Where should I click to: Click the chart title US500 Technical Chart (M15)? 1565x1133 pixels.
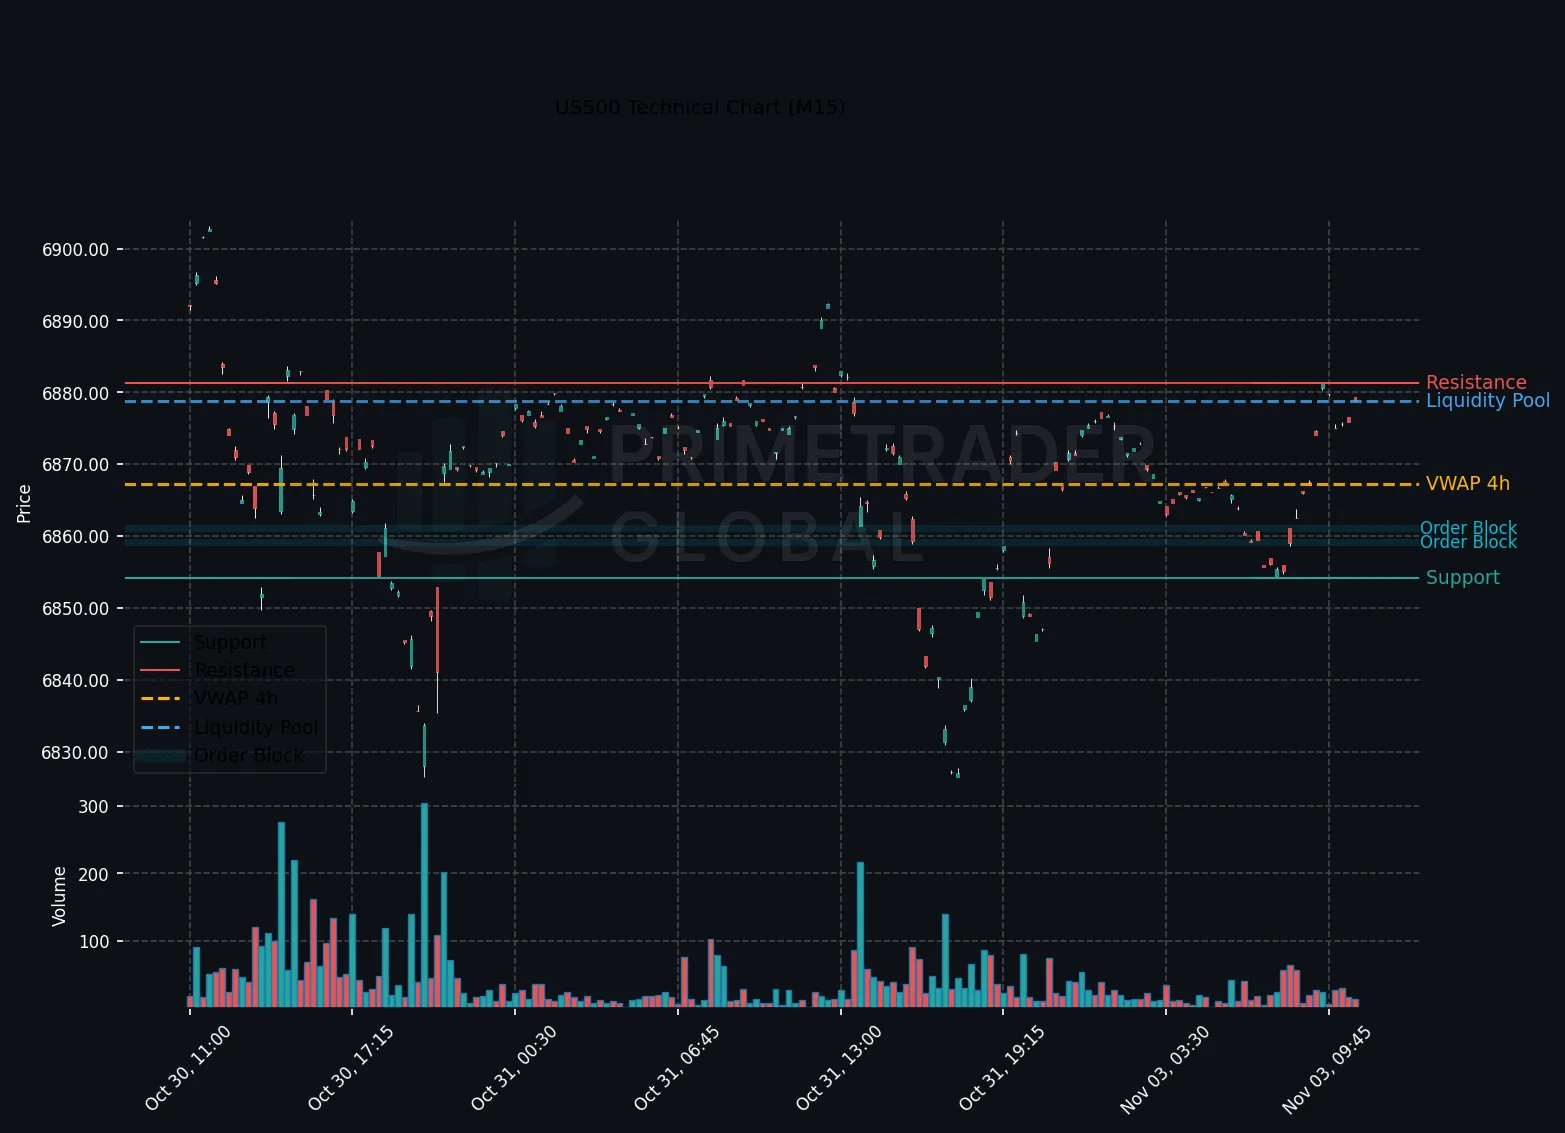tap(700, 107)
